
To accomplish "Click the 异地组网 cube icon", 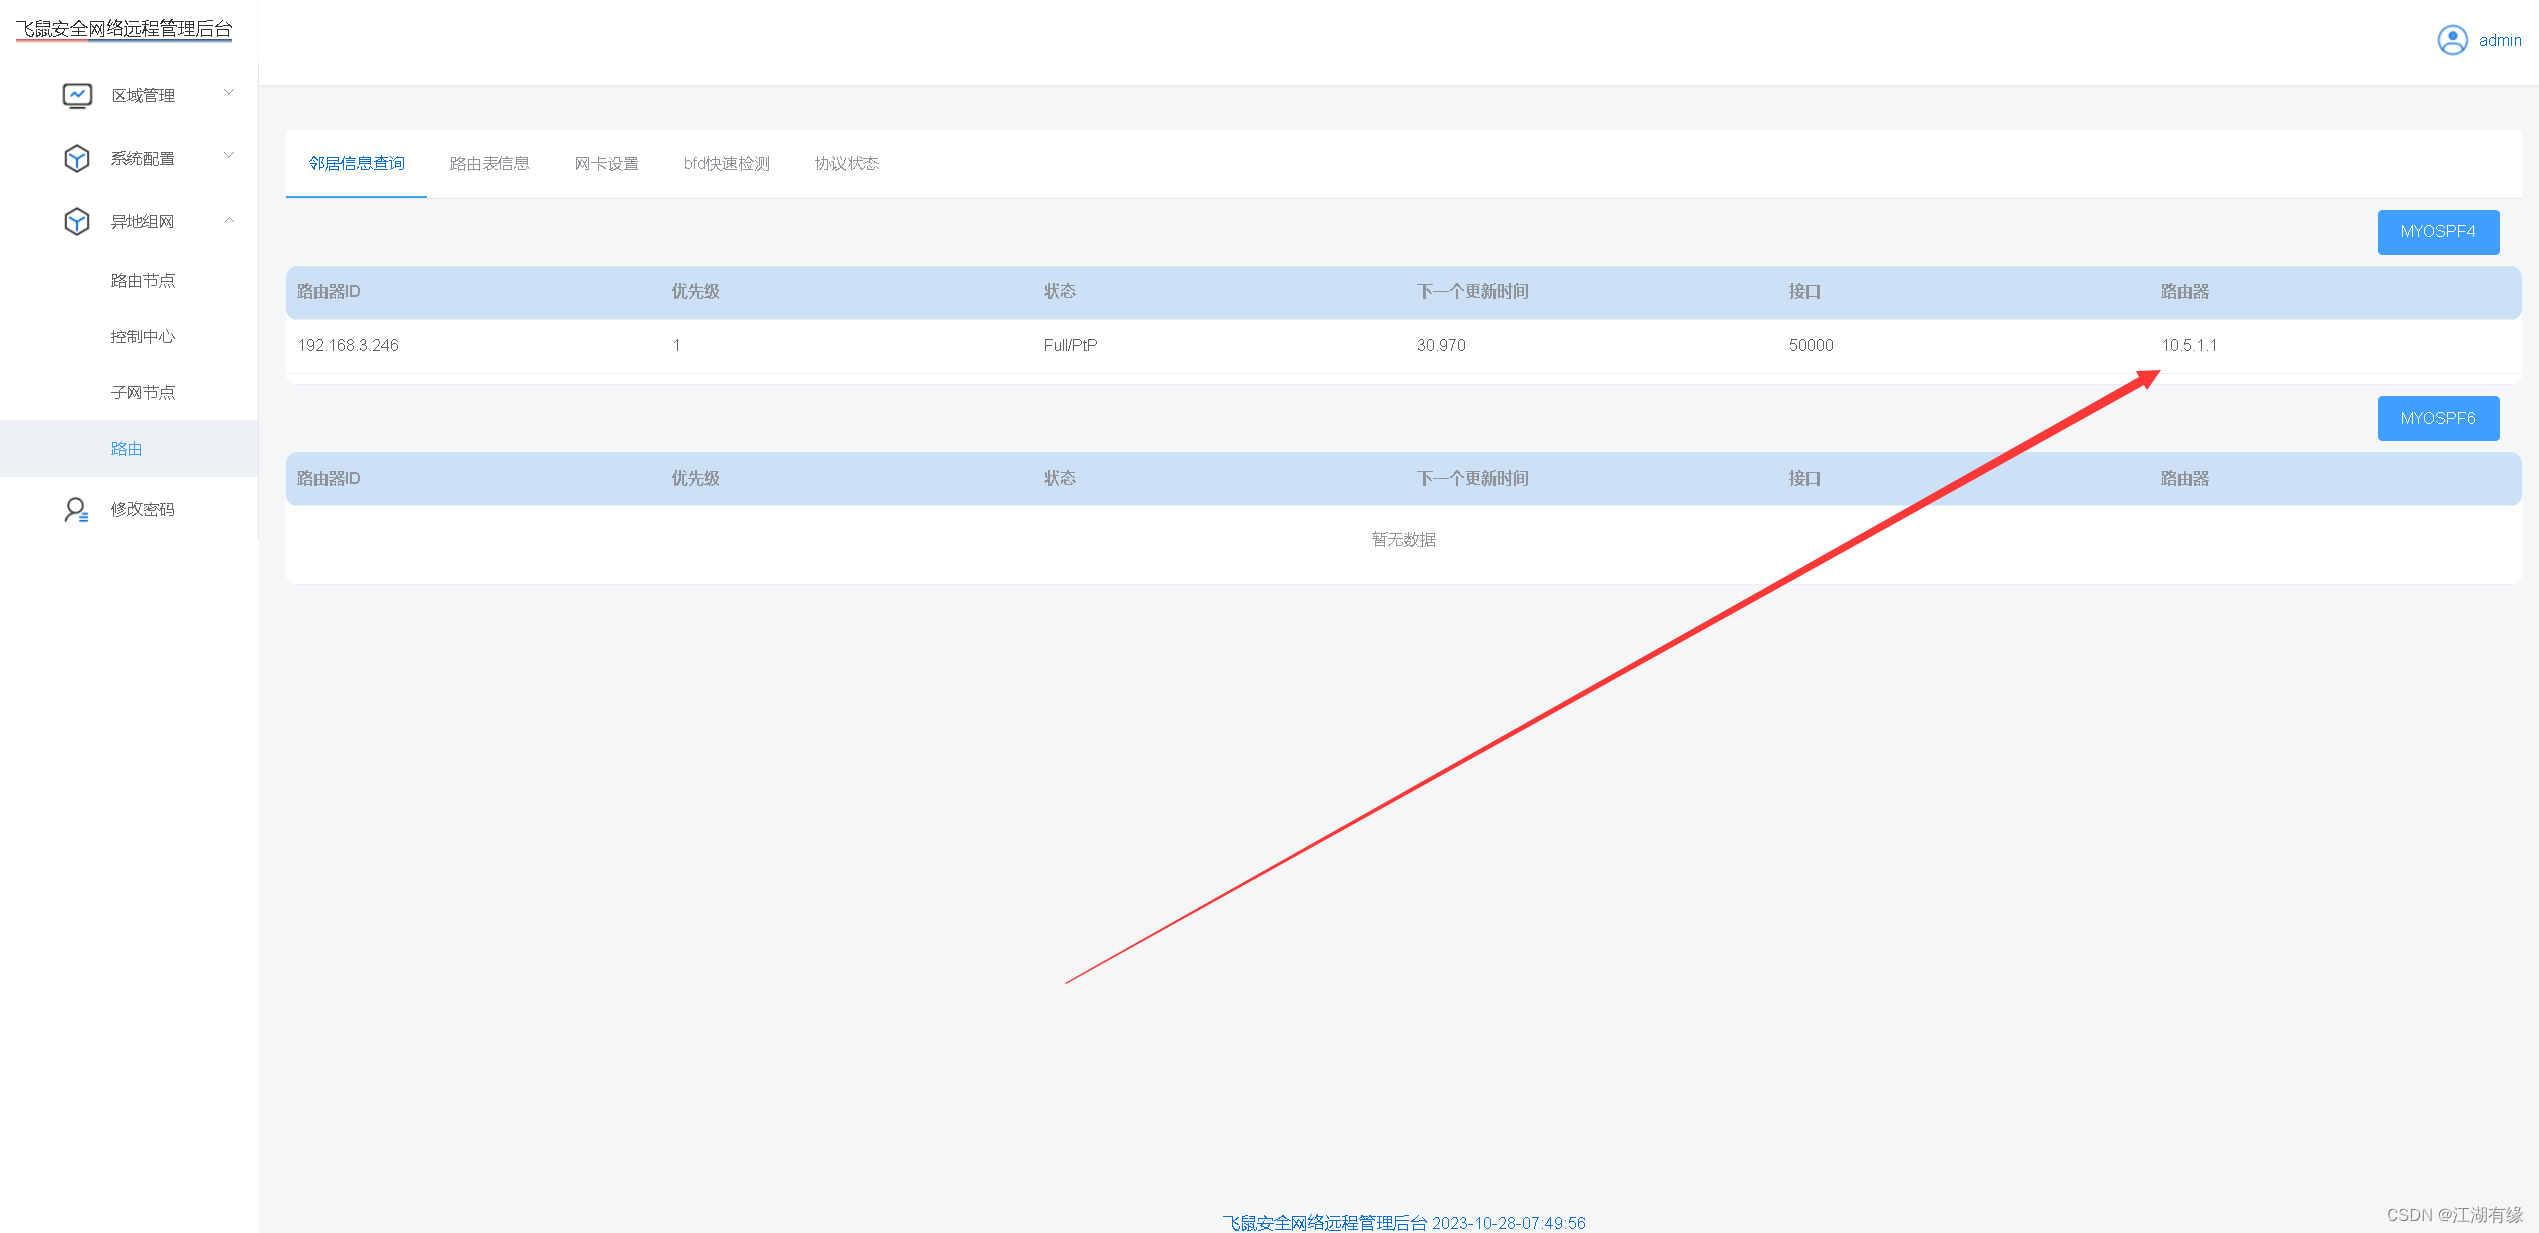I will click(77, 221).
